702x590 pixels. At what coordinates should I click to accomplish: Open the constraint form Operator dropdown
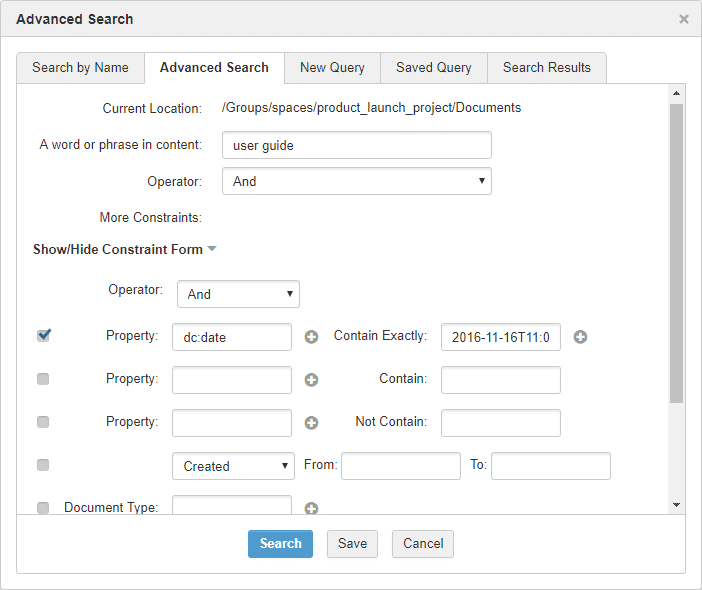point(238,294)
